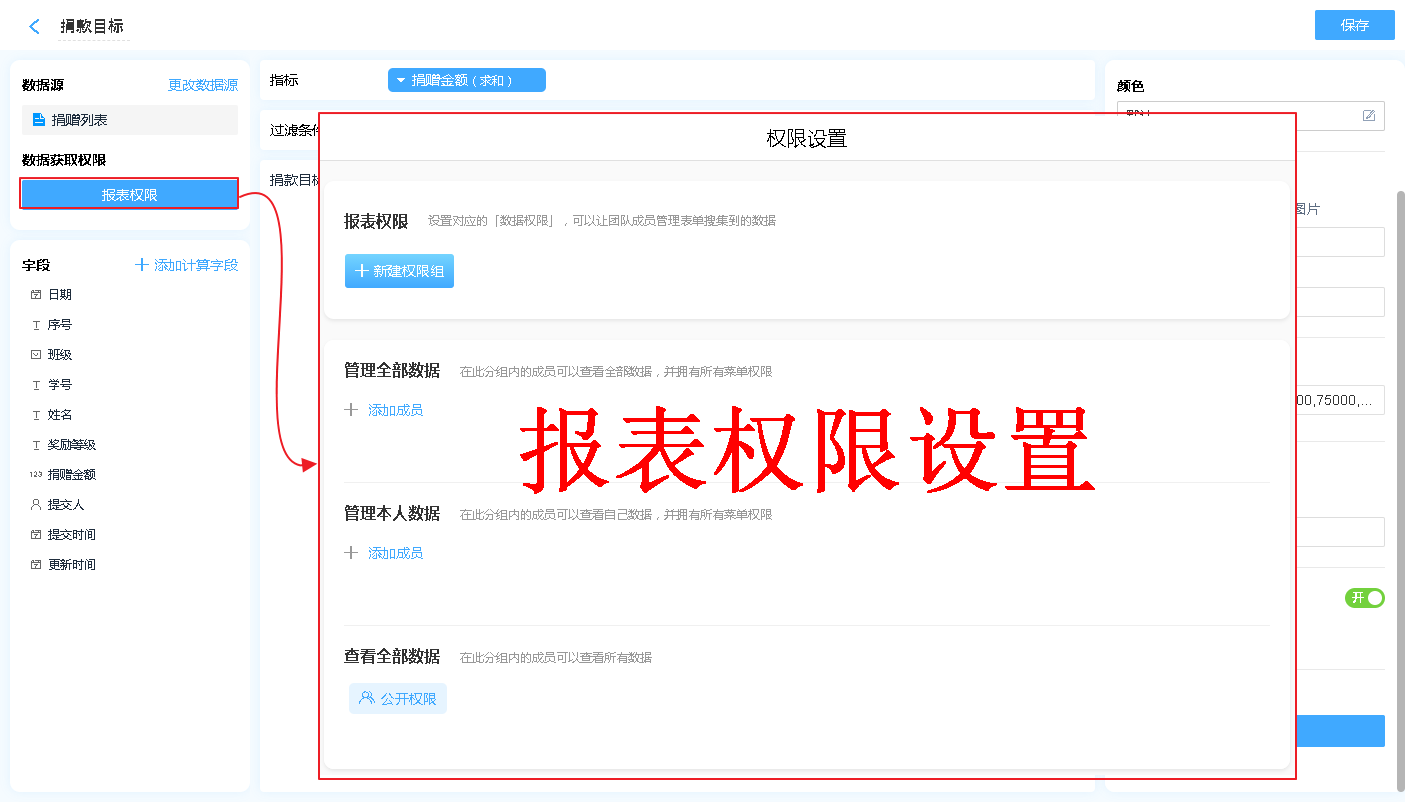Screen dimensions: 1405x802
Task: Click the edit icon in color field
Action: 1369,116
